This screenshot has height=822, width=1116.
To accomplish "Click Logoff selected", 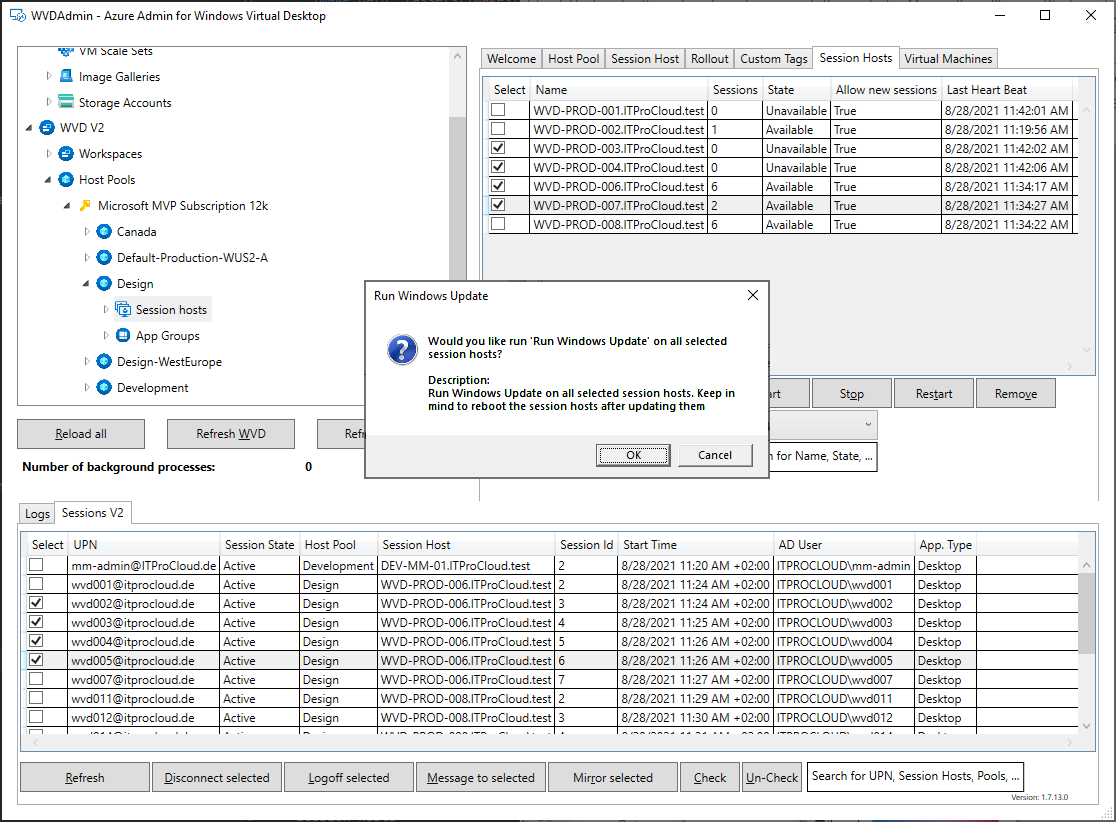I will point(349,778).
